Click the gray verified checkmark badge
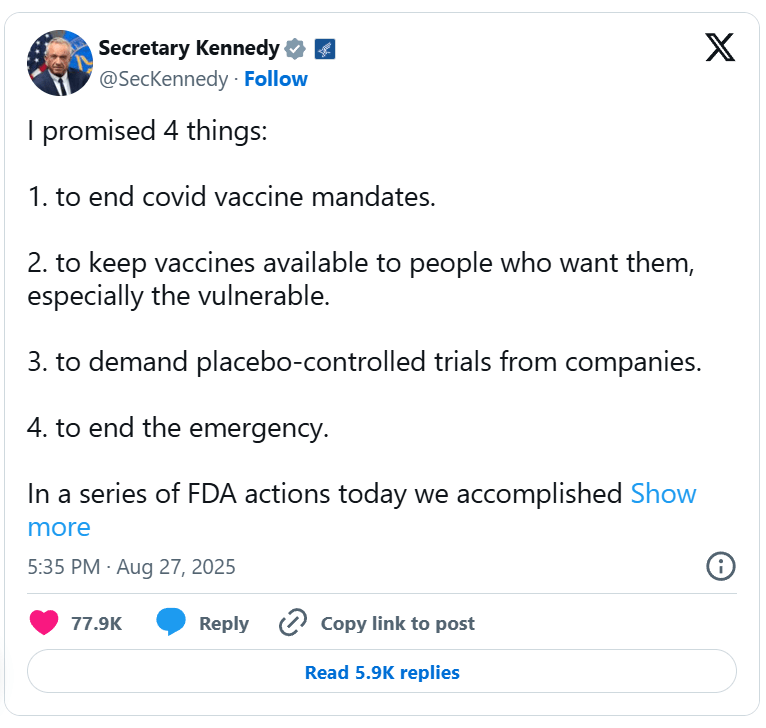766x728 pixels. [x=295, y=48]
